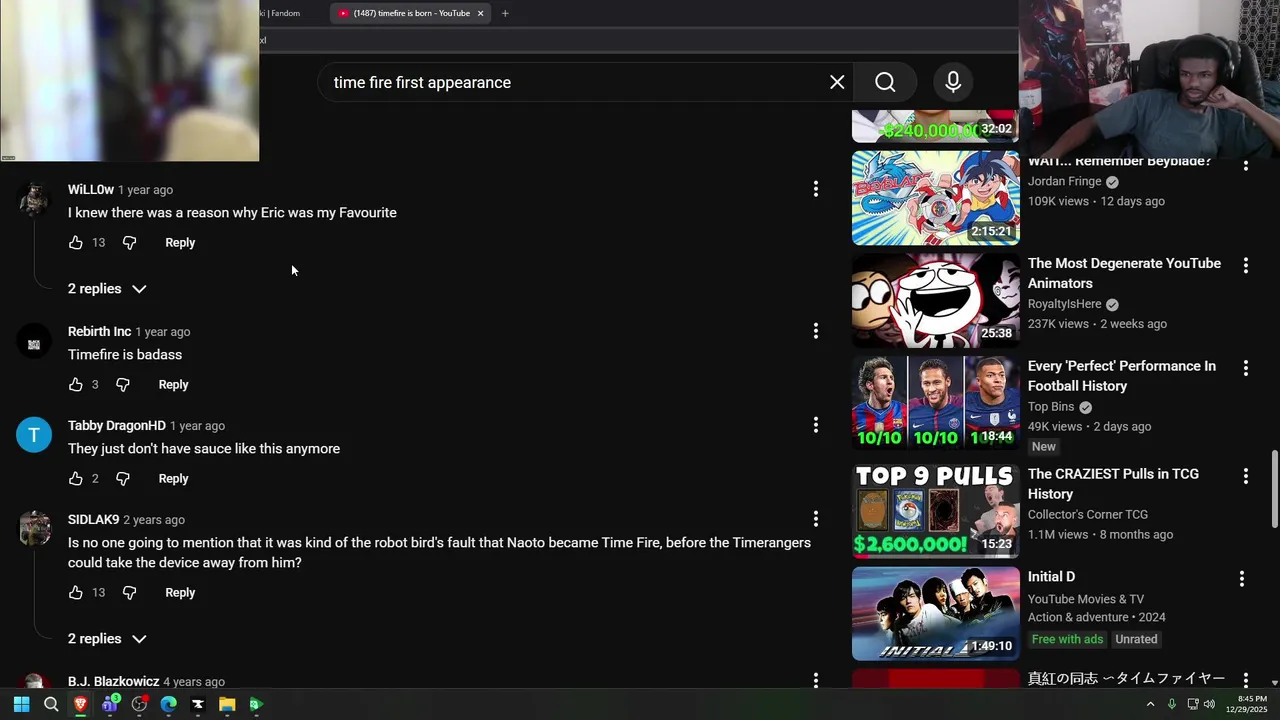Image resolution: width=1280 pixels, height=720 pixels.
Task: Open options for the Initial D movie
Action: (x=1242, y=579)
